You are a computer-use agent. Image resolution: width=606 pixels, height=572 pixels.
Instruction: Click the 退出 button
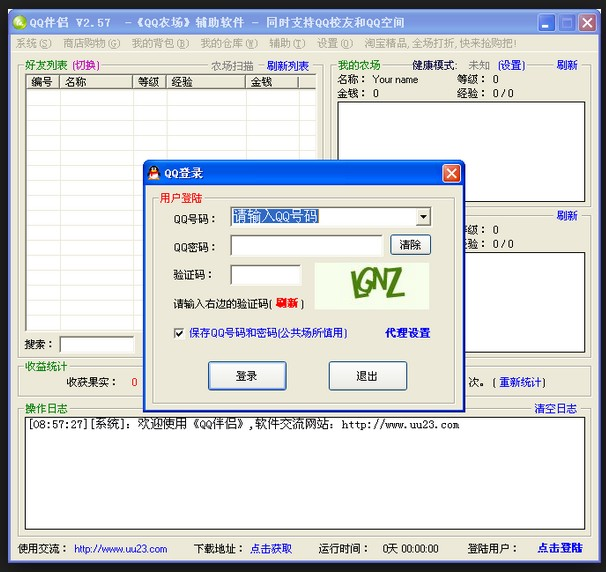click(x=368, y=376)
